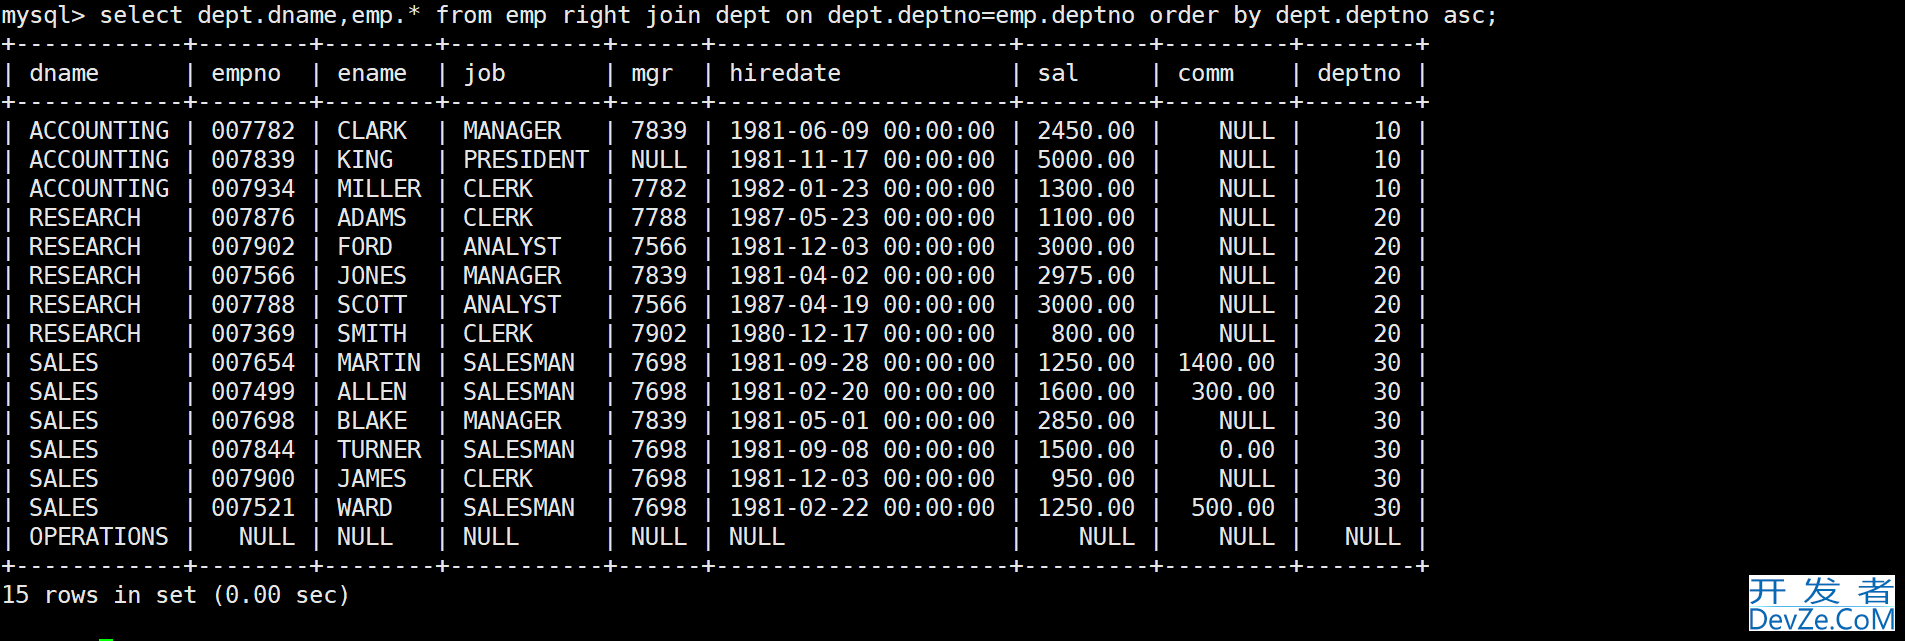
Task: Select the employee name MILLER
Action: (x=379, y=189)
